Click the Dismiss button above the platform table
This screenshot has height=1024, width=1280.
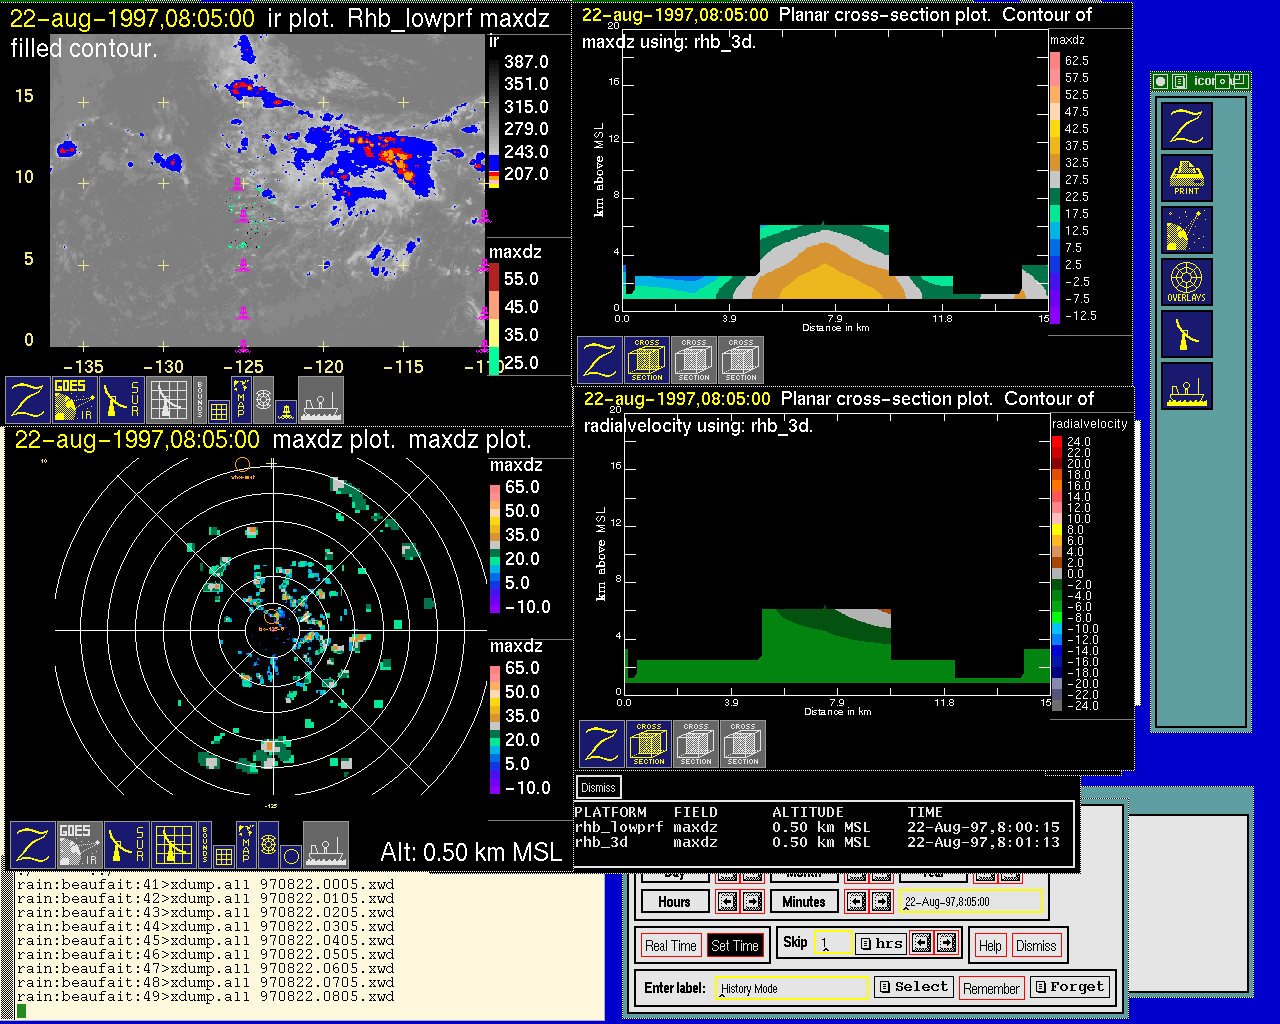(598, 788)
